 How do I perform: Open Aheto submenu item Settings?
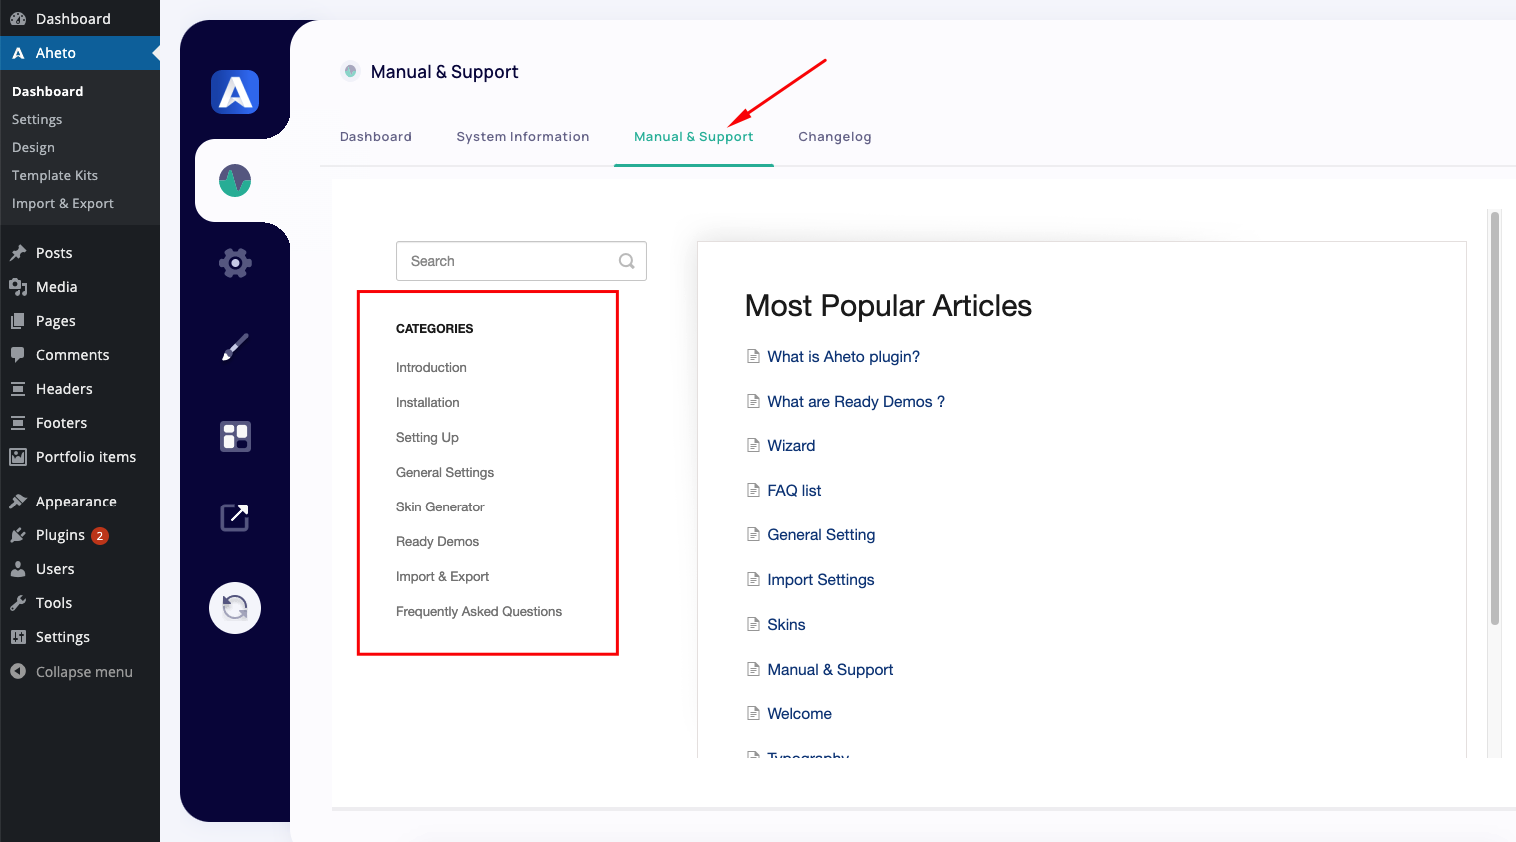(37, 119)
